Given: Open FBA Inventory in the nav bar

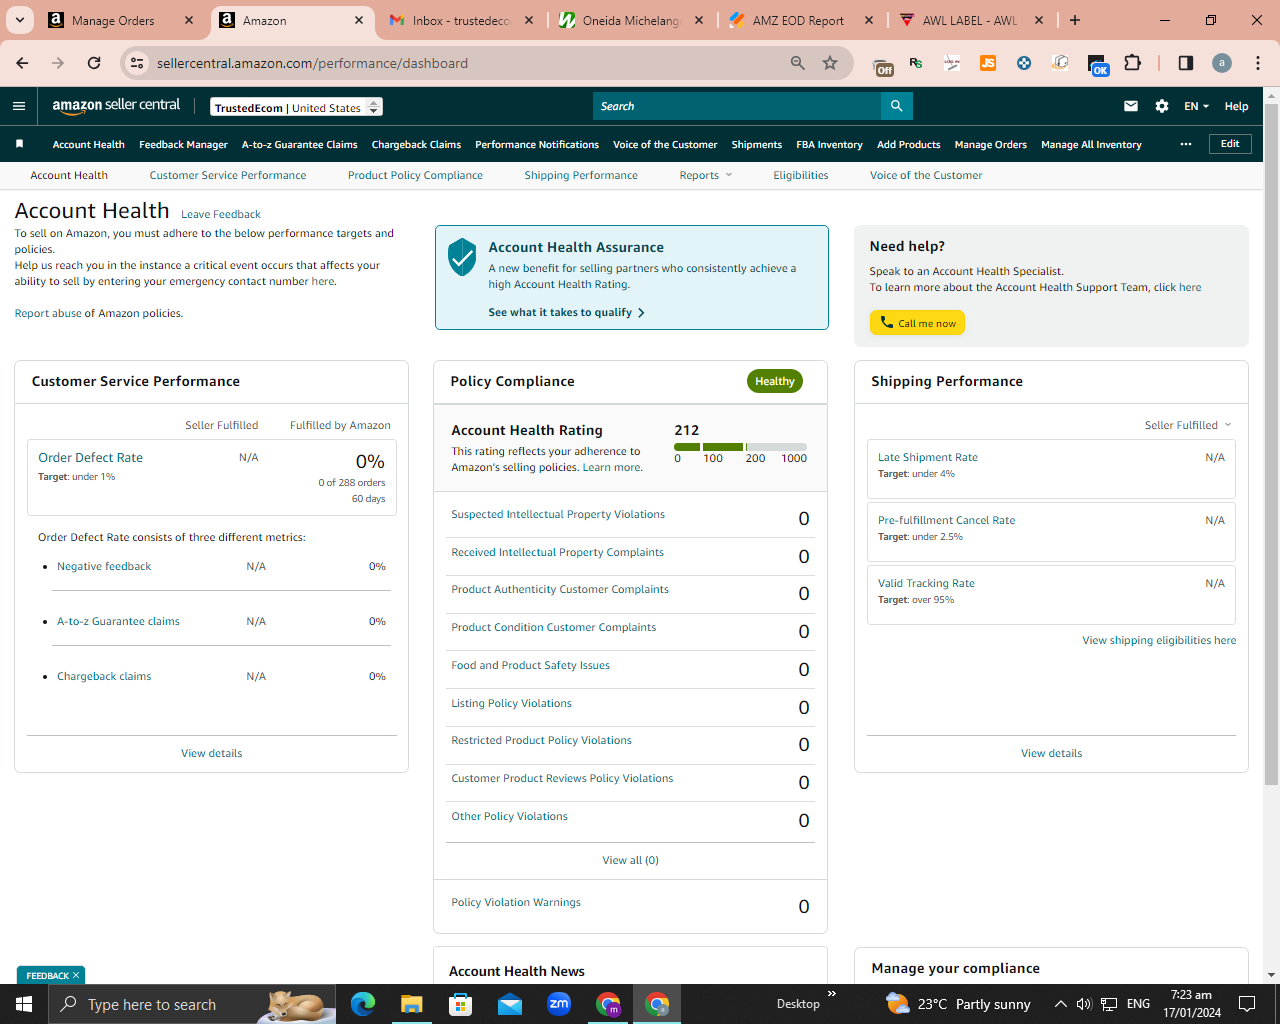Looking at the screenshot, I should point(829,144).
